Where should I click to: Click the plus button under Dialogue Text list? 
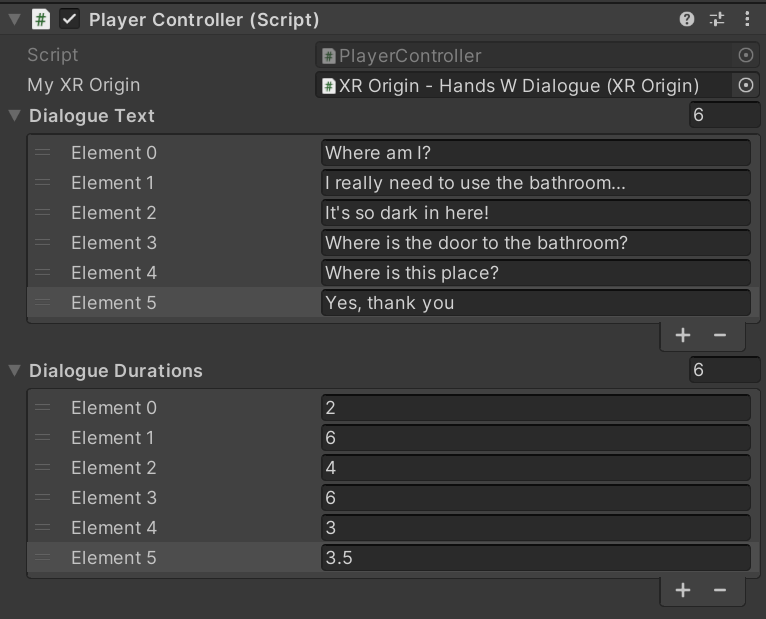click(x=683, y=335)
